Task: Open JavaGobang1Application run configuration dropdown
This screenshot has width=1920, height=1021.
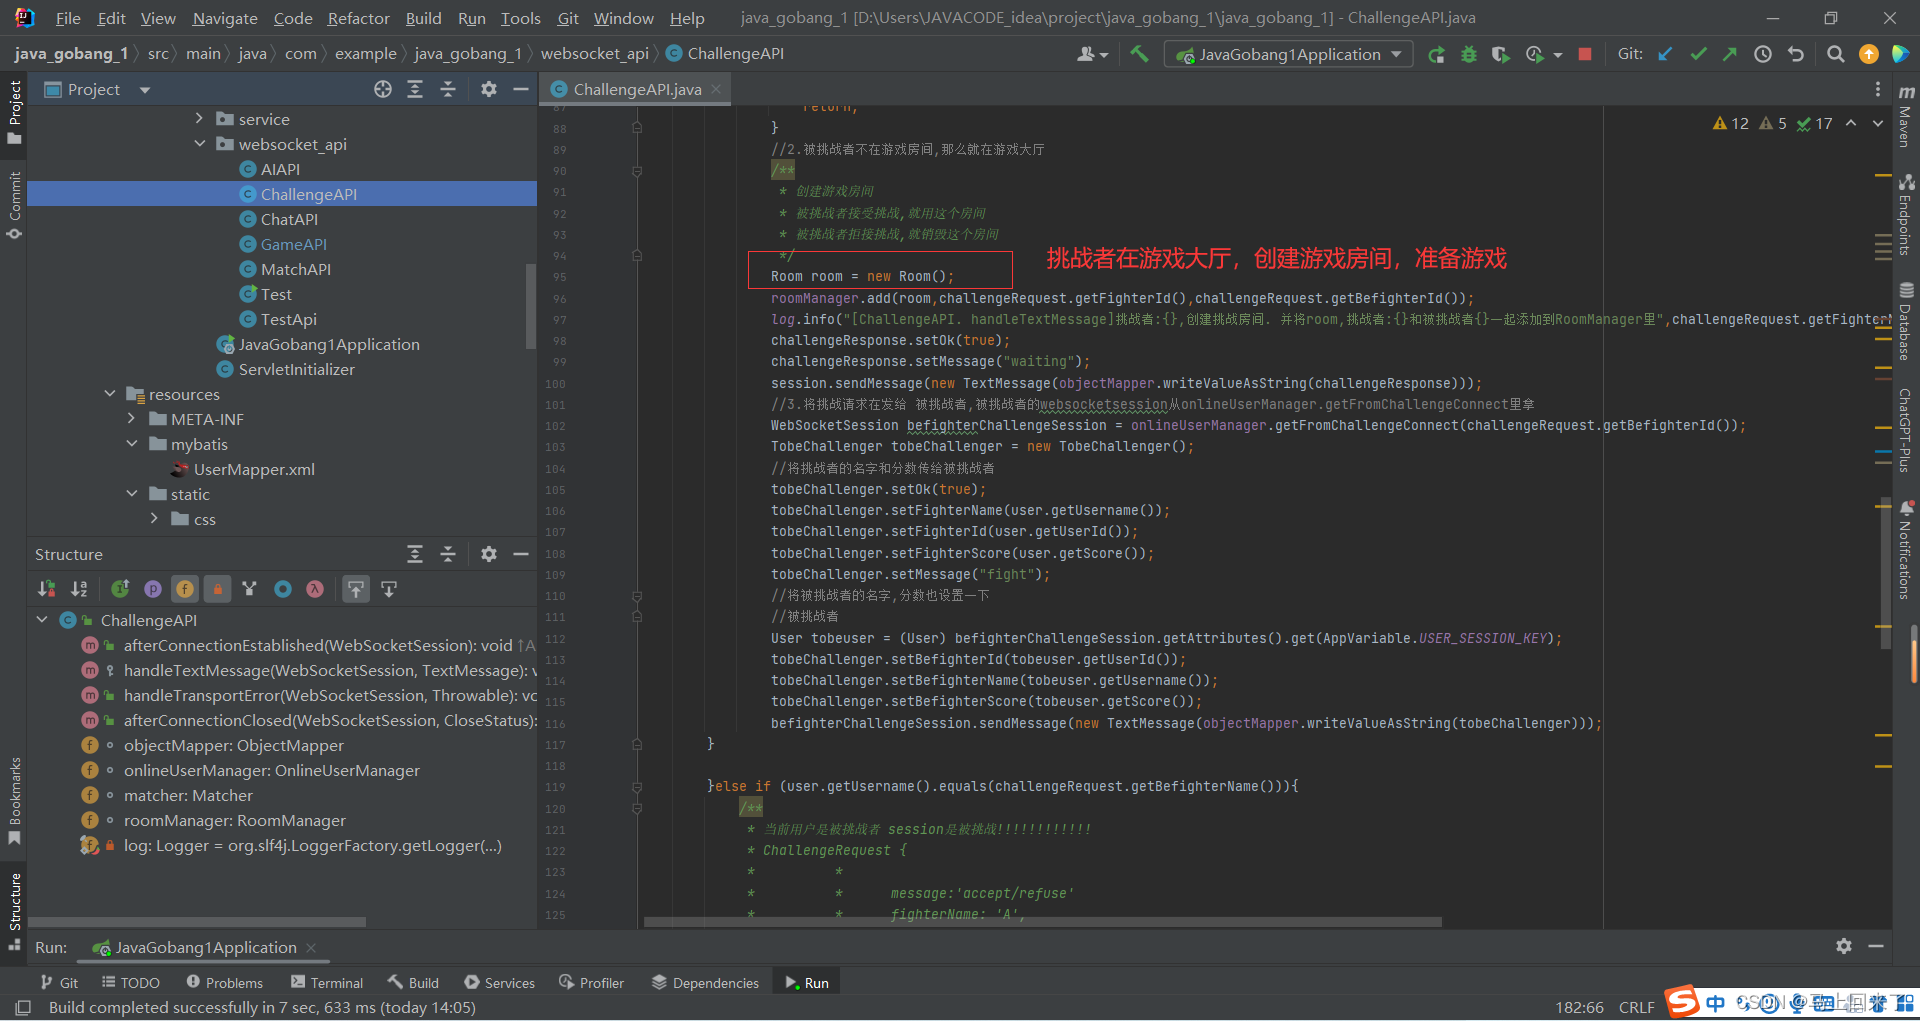Action: (1288, 54)
